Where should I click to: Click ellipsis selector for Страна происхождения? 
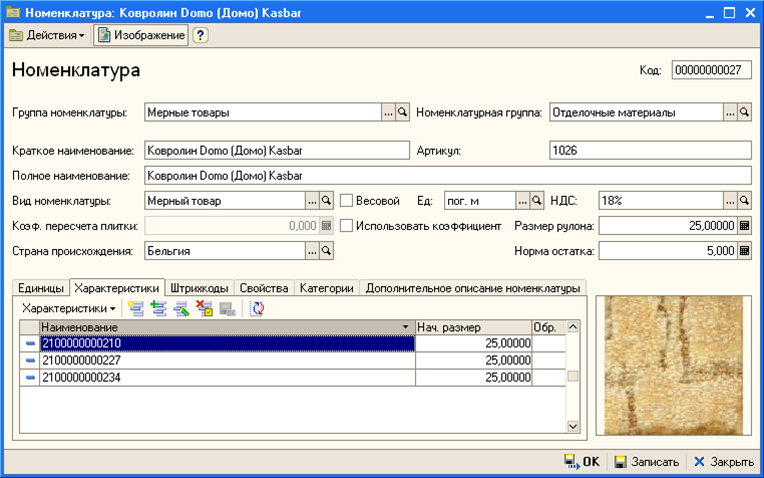[312, 251]
